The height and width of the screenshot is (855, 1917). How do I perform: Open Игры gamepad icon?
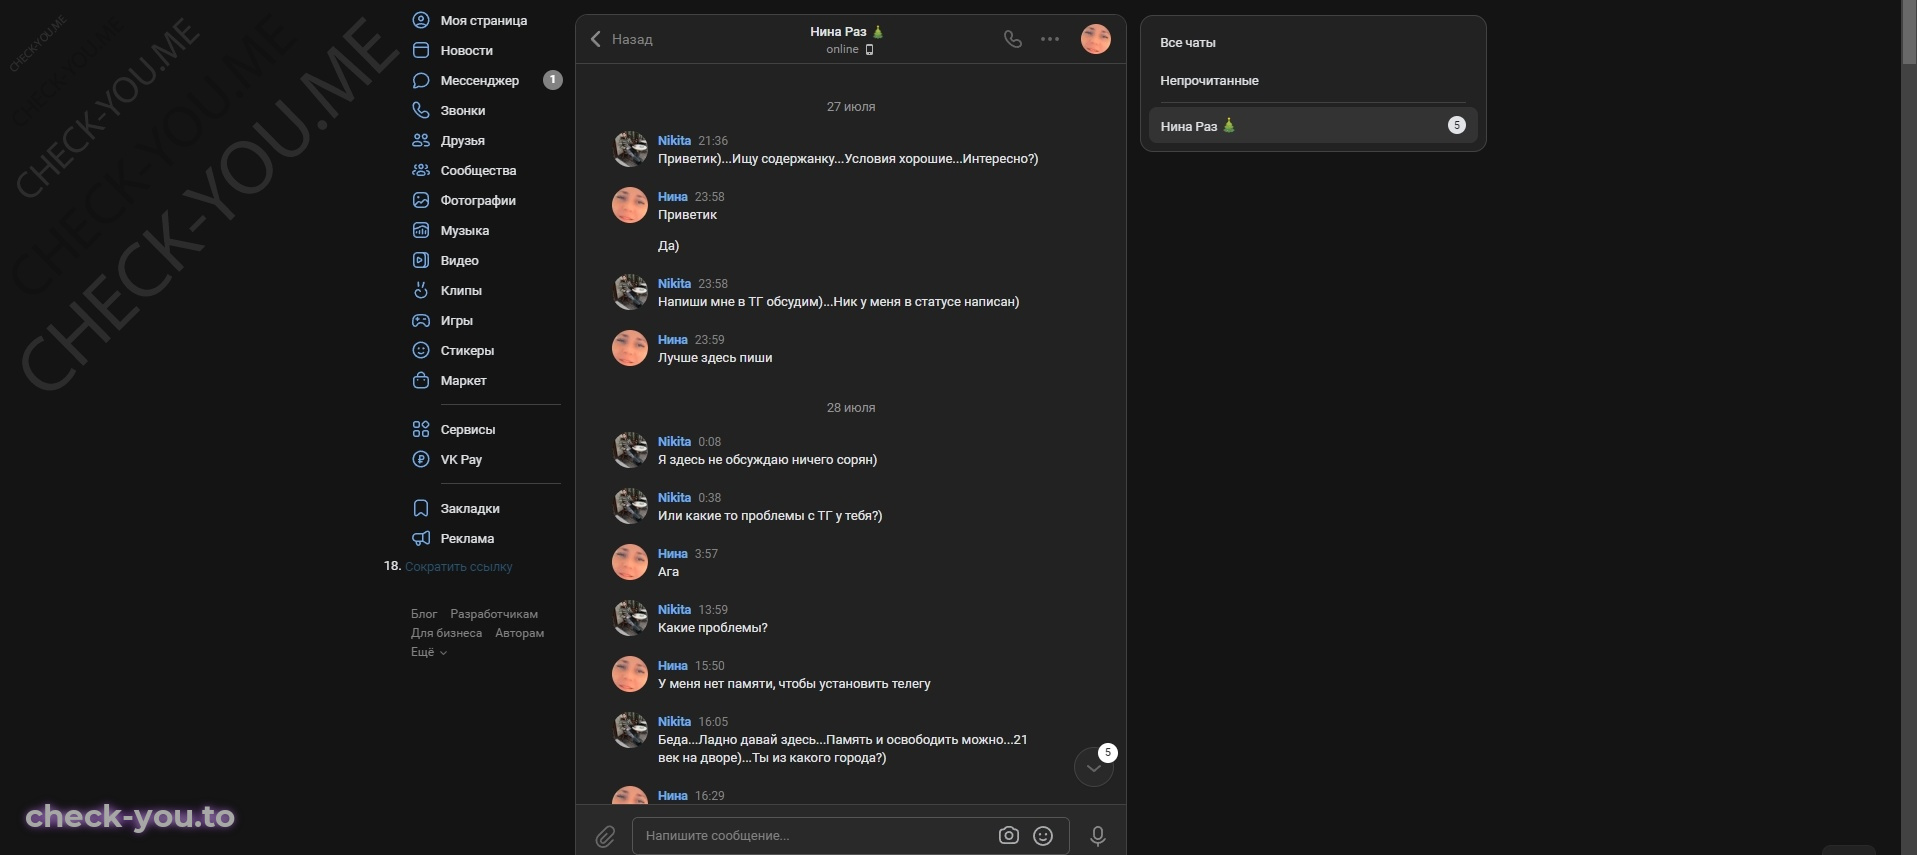[x=421, y=320]
